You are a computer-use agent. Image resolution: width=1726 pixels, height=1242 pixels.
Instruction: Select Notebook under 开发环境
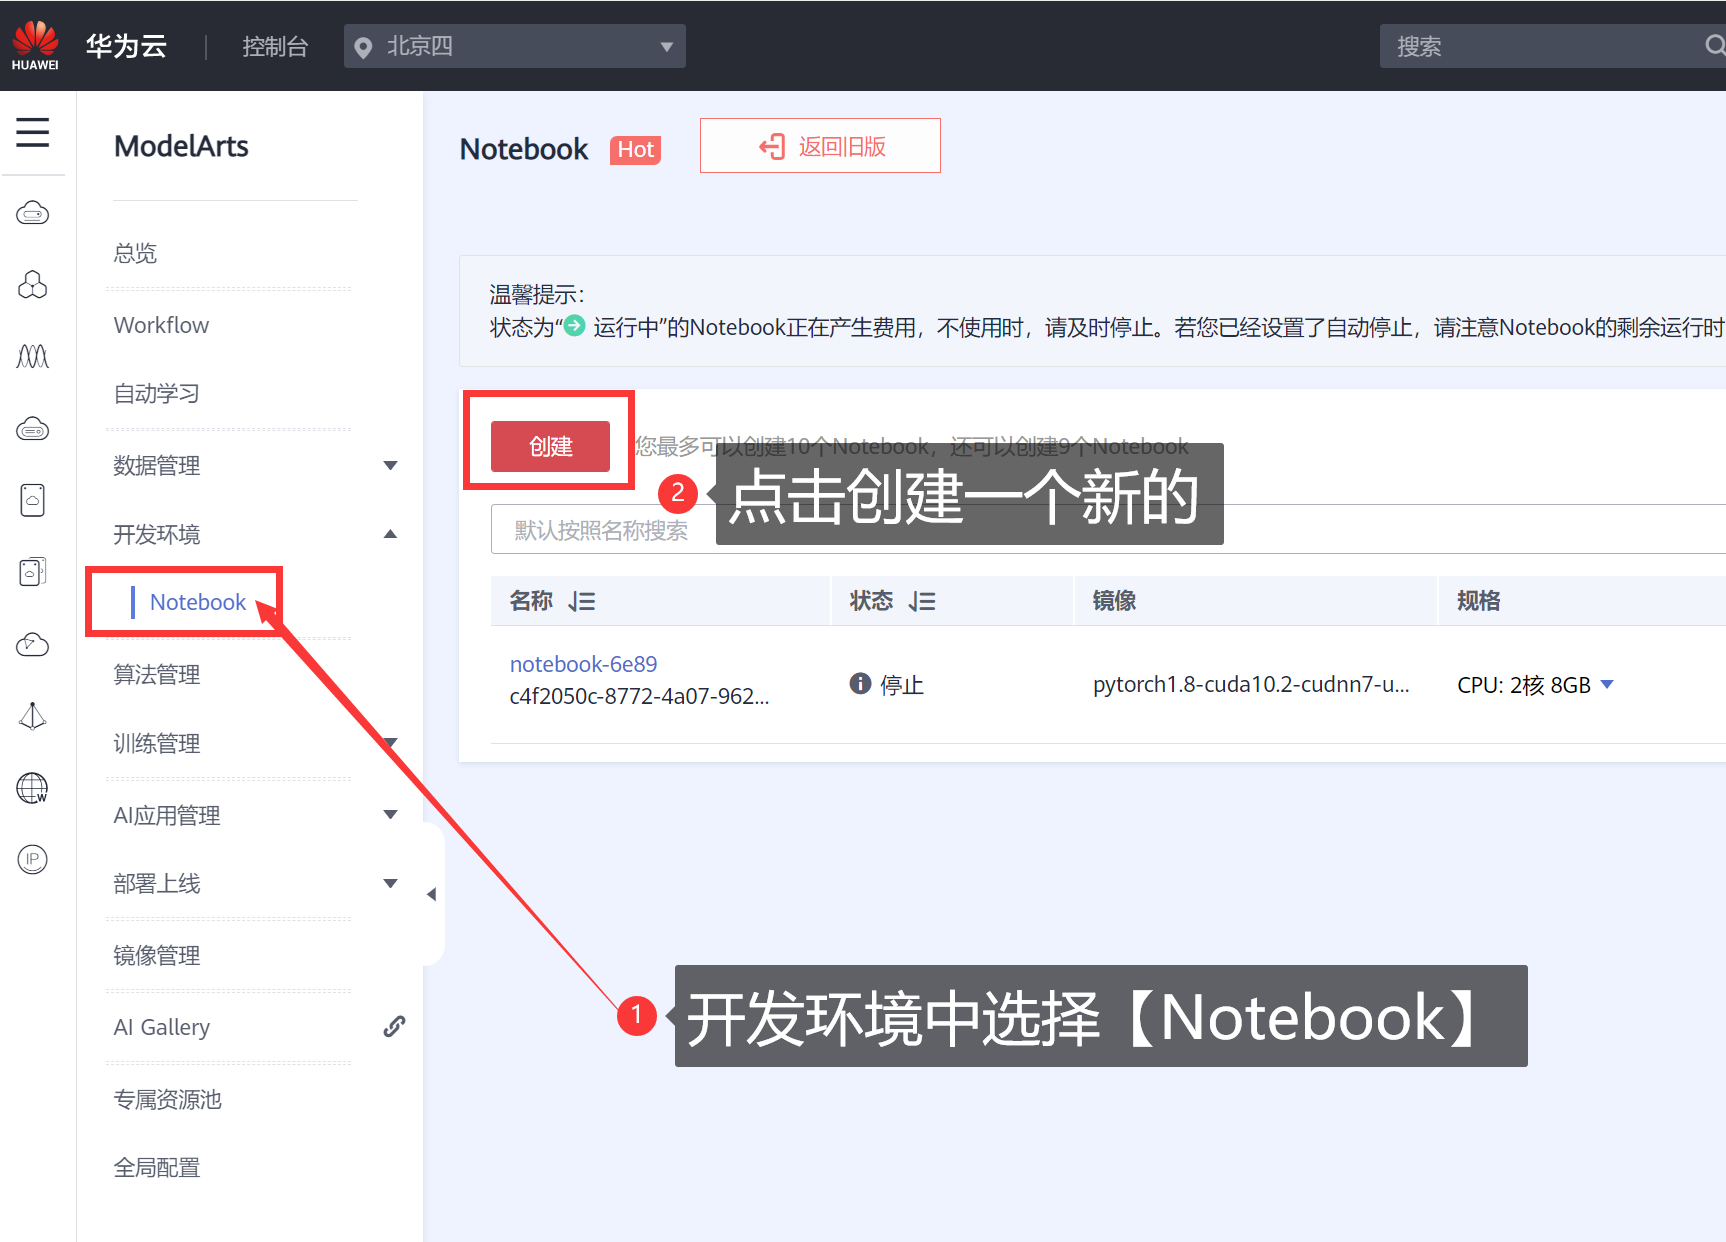[198, 602]
